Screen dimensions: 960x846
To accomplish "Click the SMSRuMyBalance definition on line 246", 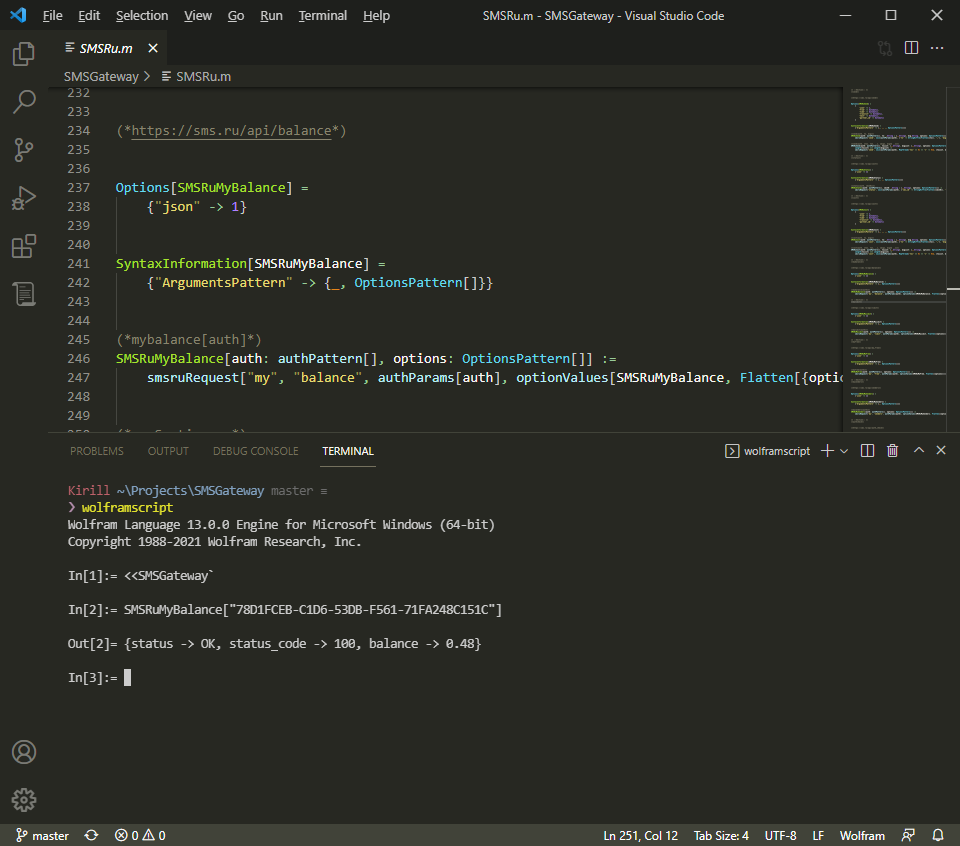I will point(170,359).
